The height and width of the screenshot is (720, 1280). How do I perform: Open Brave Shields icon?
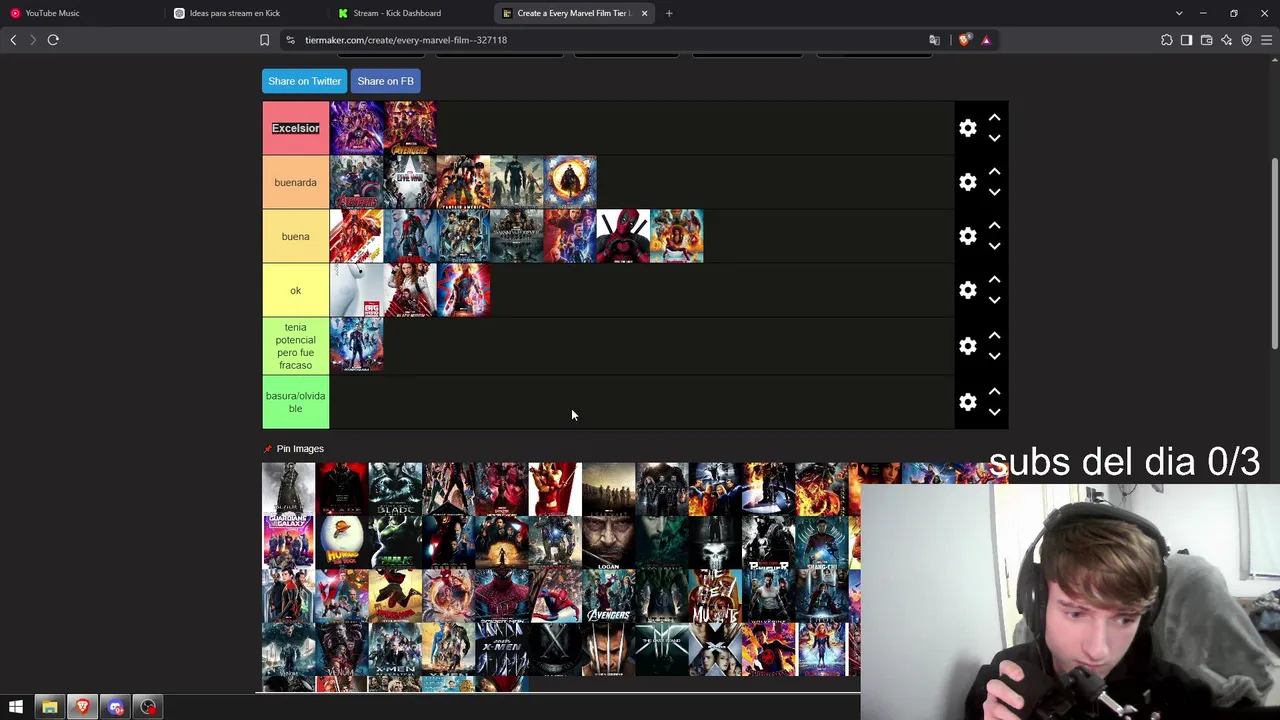964,40
